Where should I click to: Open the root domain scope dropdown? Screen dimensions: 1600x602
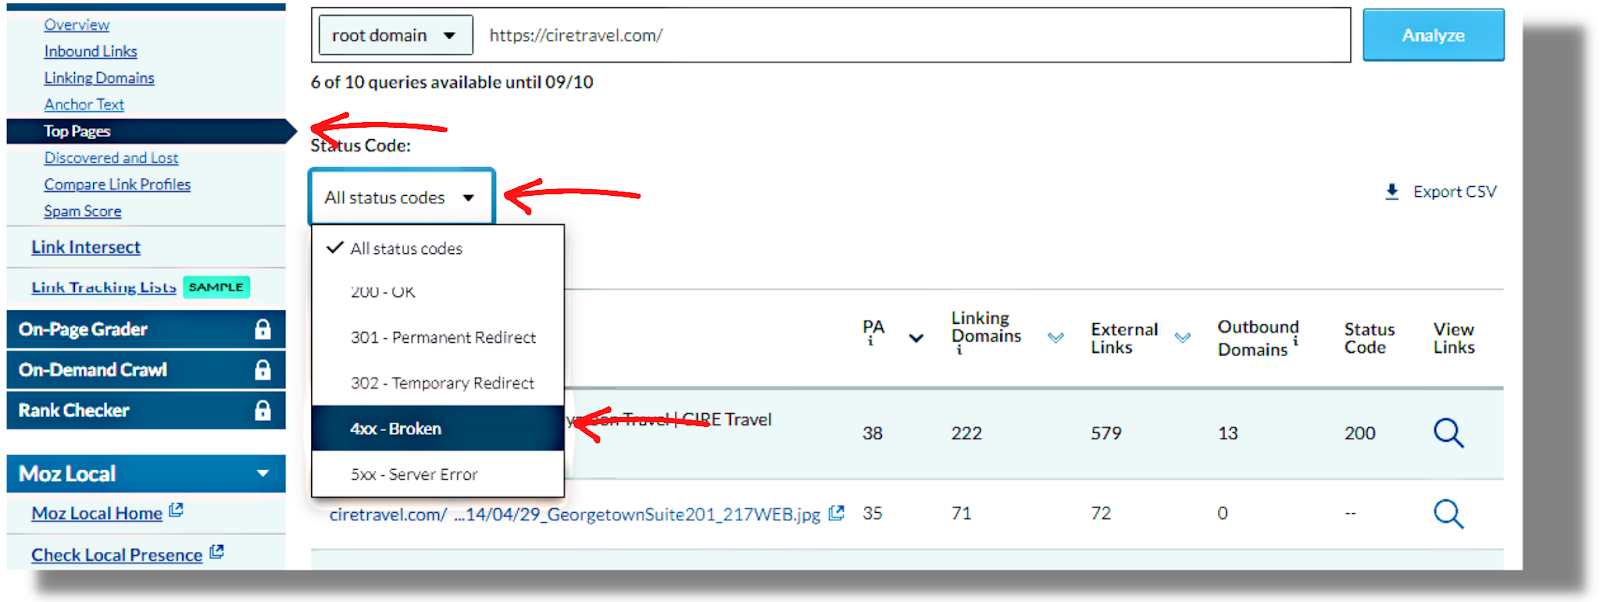tap(395, 35)
